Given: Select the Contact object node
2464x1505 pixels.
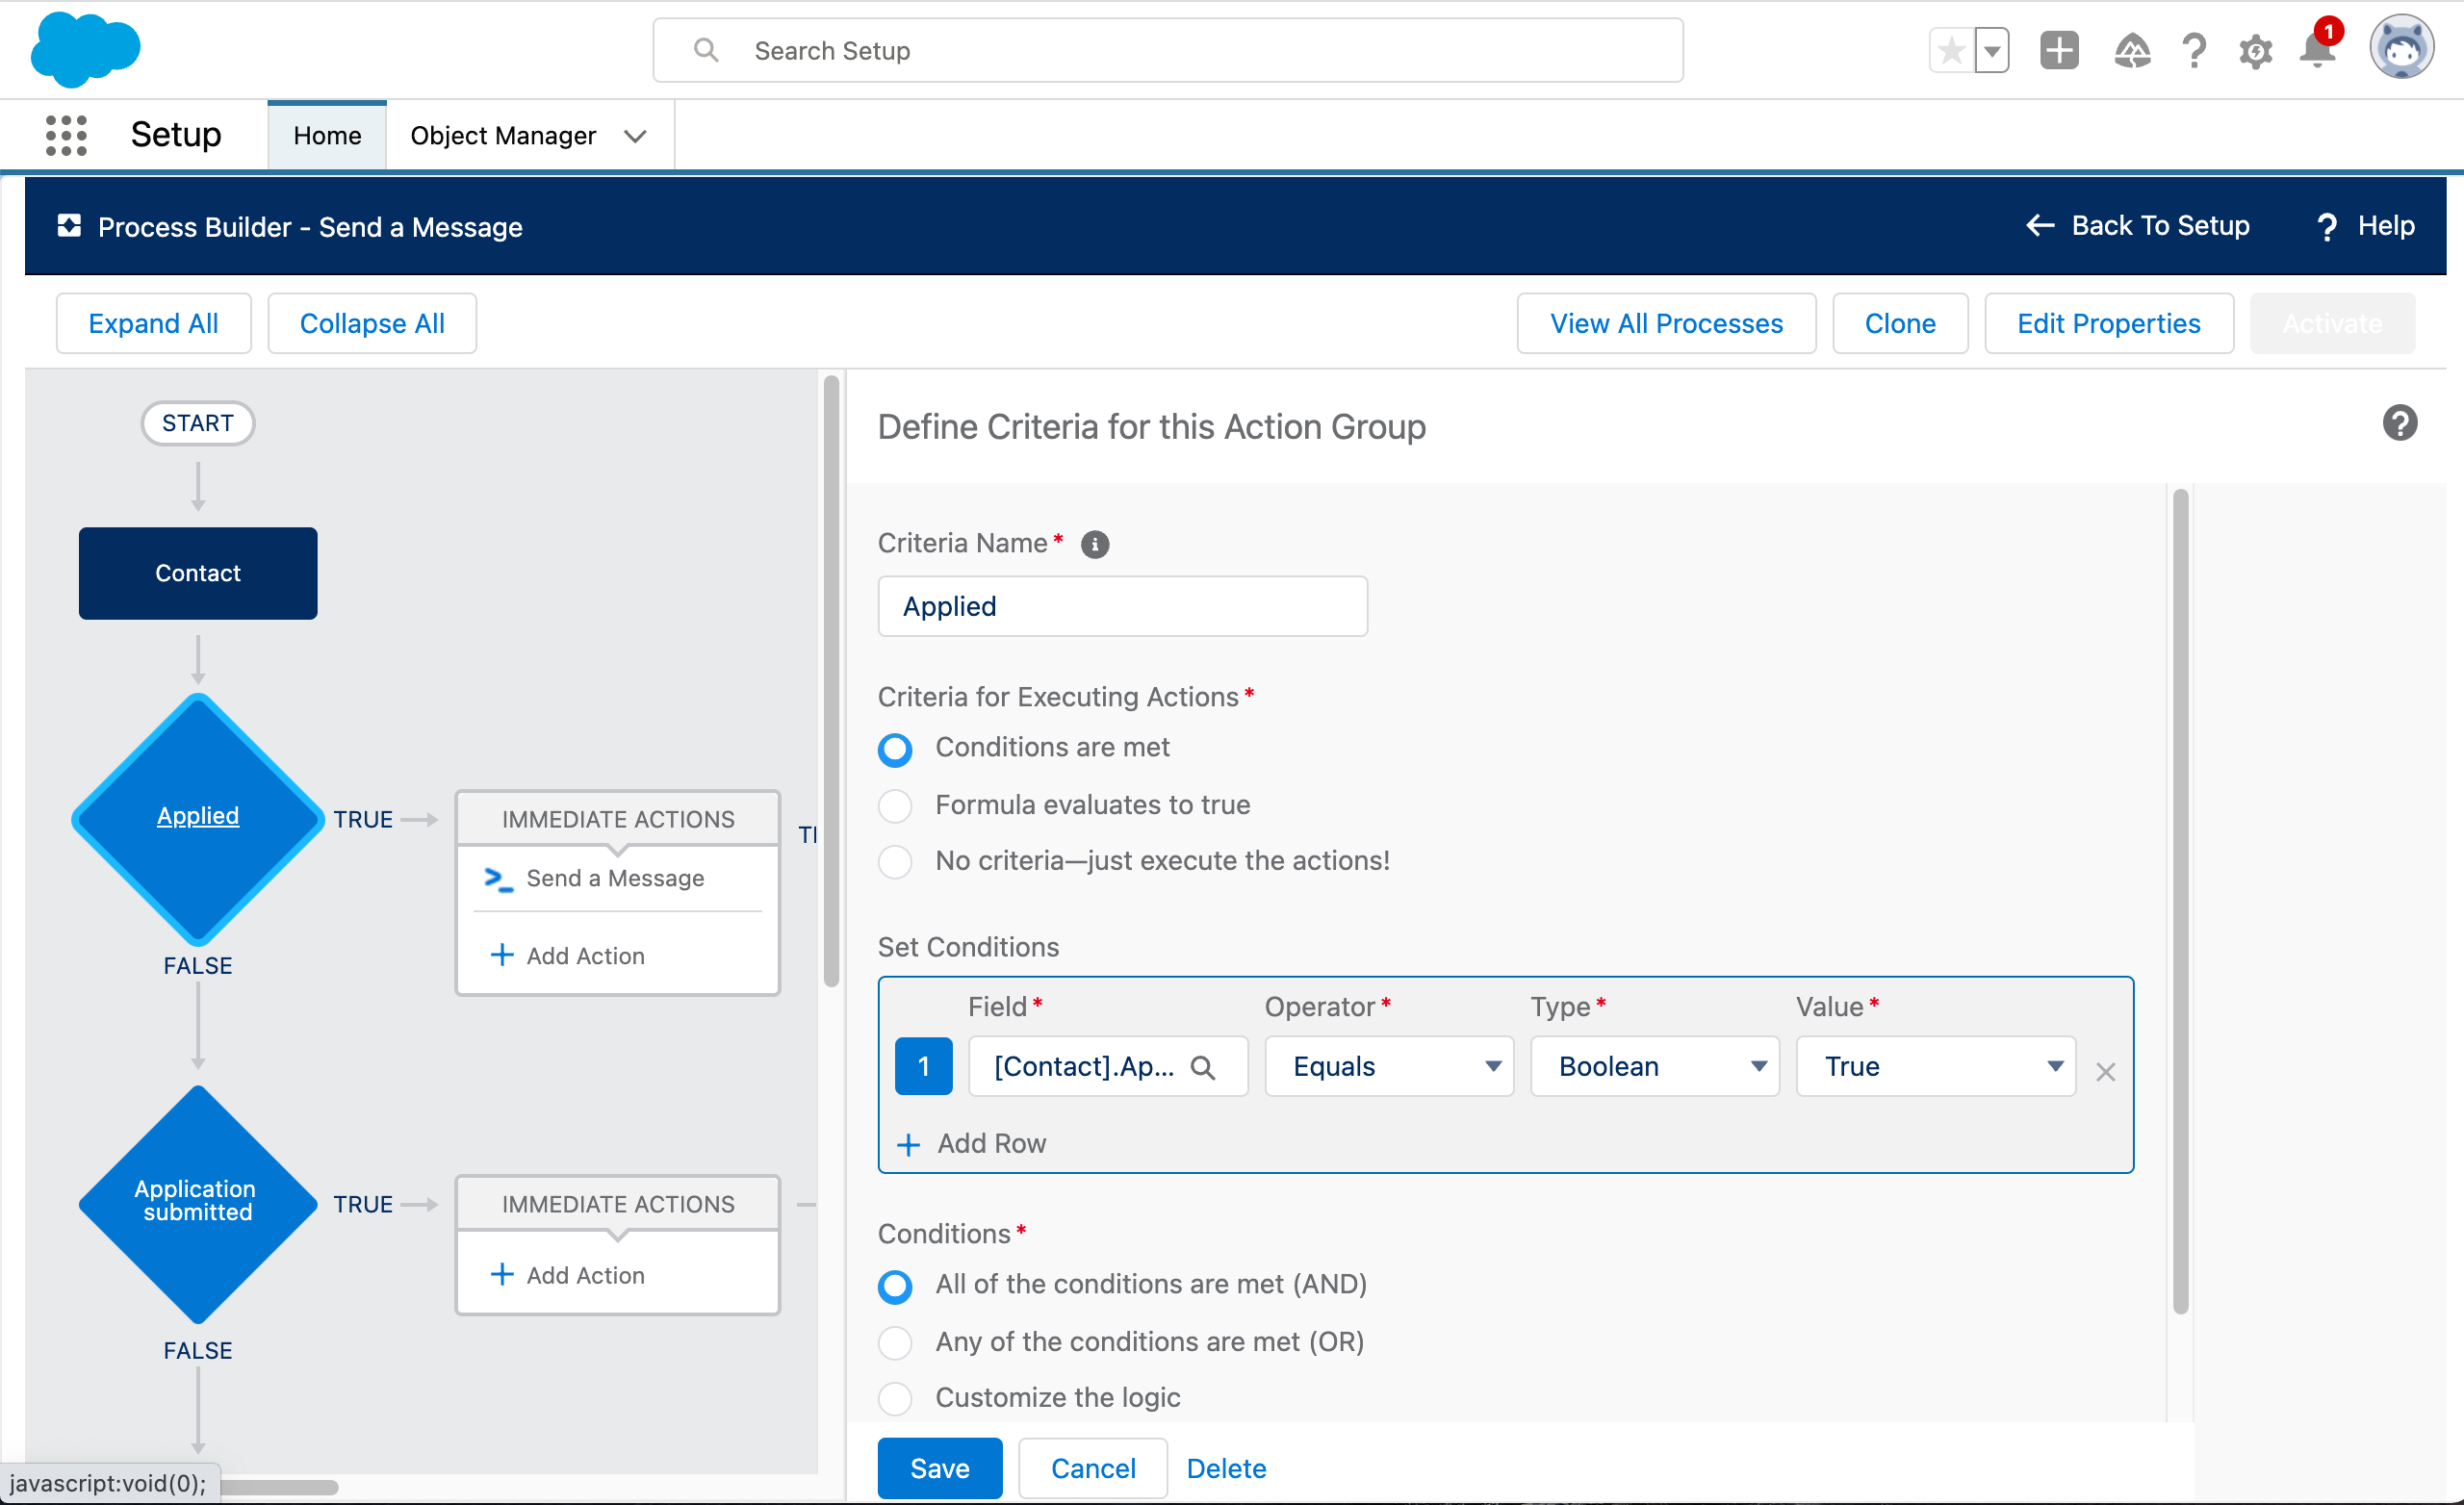Looking at the screenshot, I should [198, 573].
